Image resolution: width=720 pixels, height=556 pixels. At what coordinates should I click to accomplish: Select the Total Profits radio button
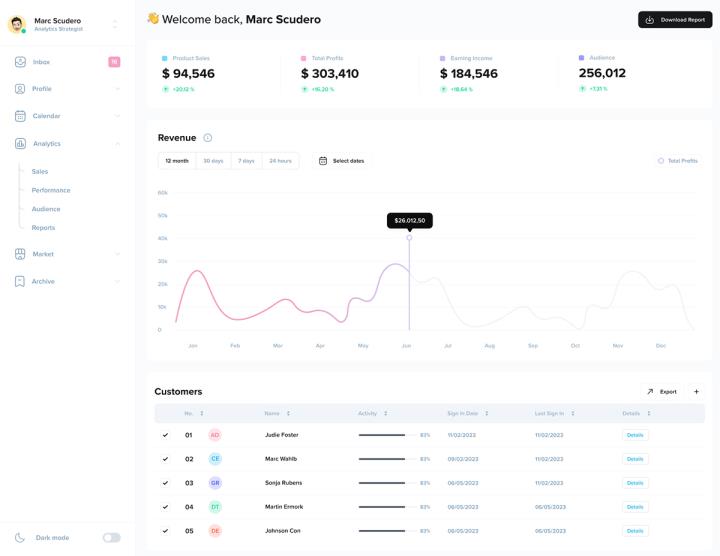tap(661, 161)
